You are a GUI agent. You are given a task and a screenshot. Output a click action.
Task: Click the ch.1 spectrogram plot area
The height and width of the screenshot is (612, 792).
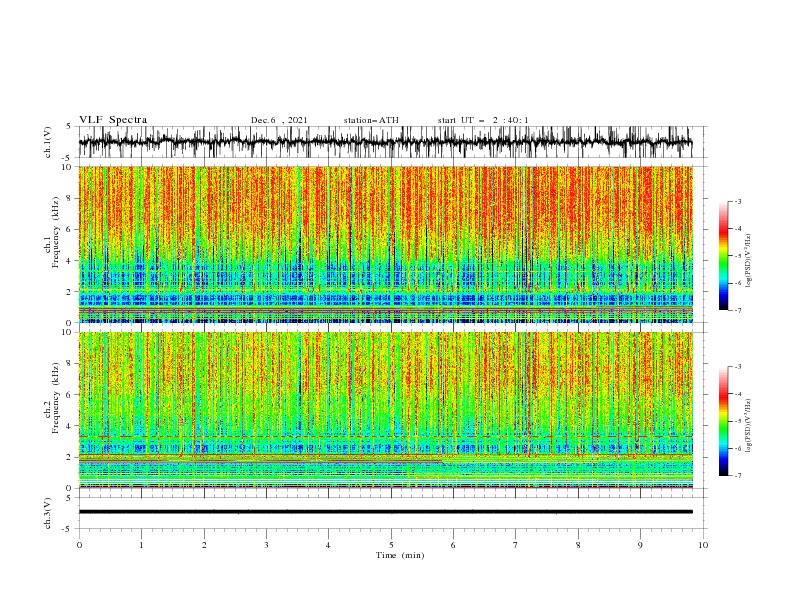point(385,244)
